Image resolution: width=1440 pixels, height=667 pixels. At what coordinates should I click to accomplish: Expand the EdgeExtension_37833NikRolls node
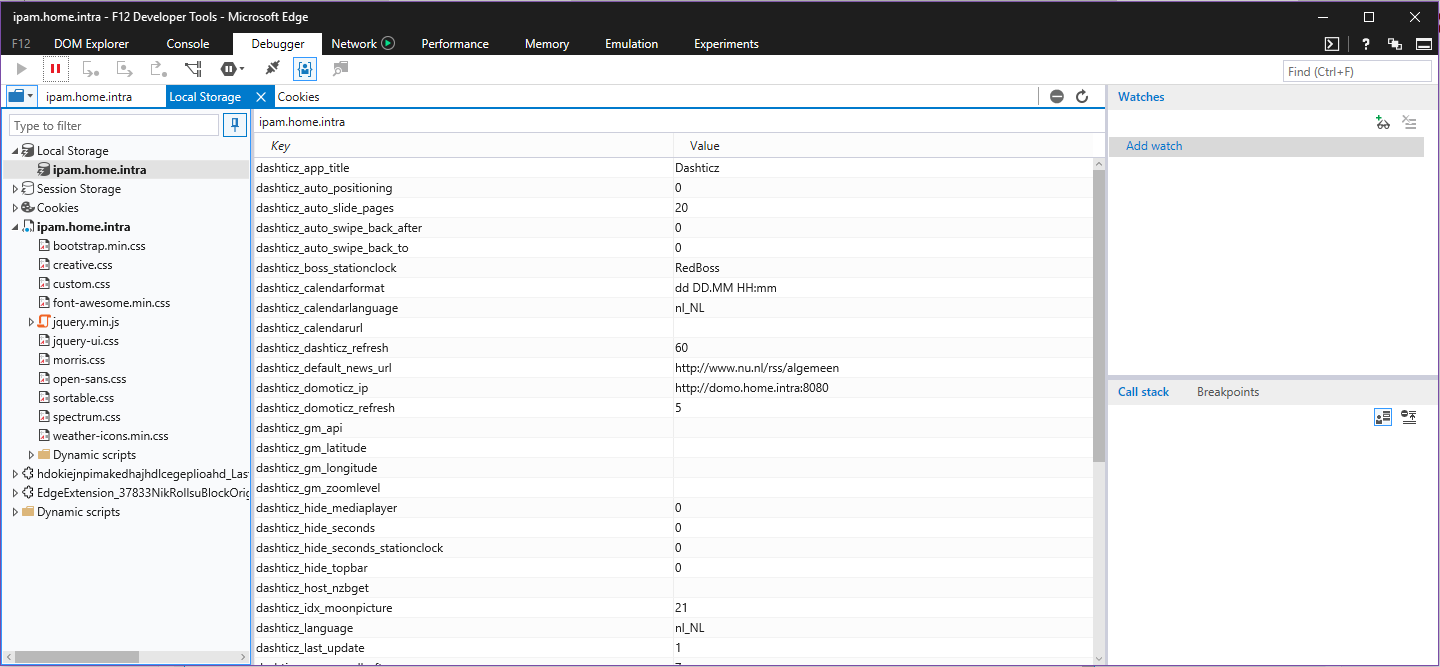tap(15, 493)
